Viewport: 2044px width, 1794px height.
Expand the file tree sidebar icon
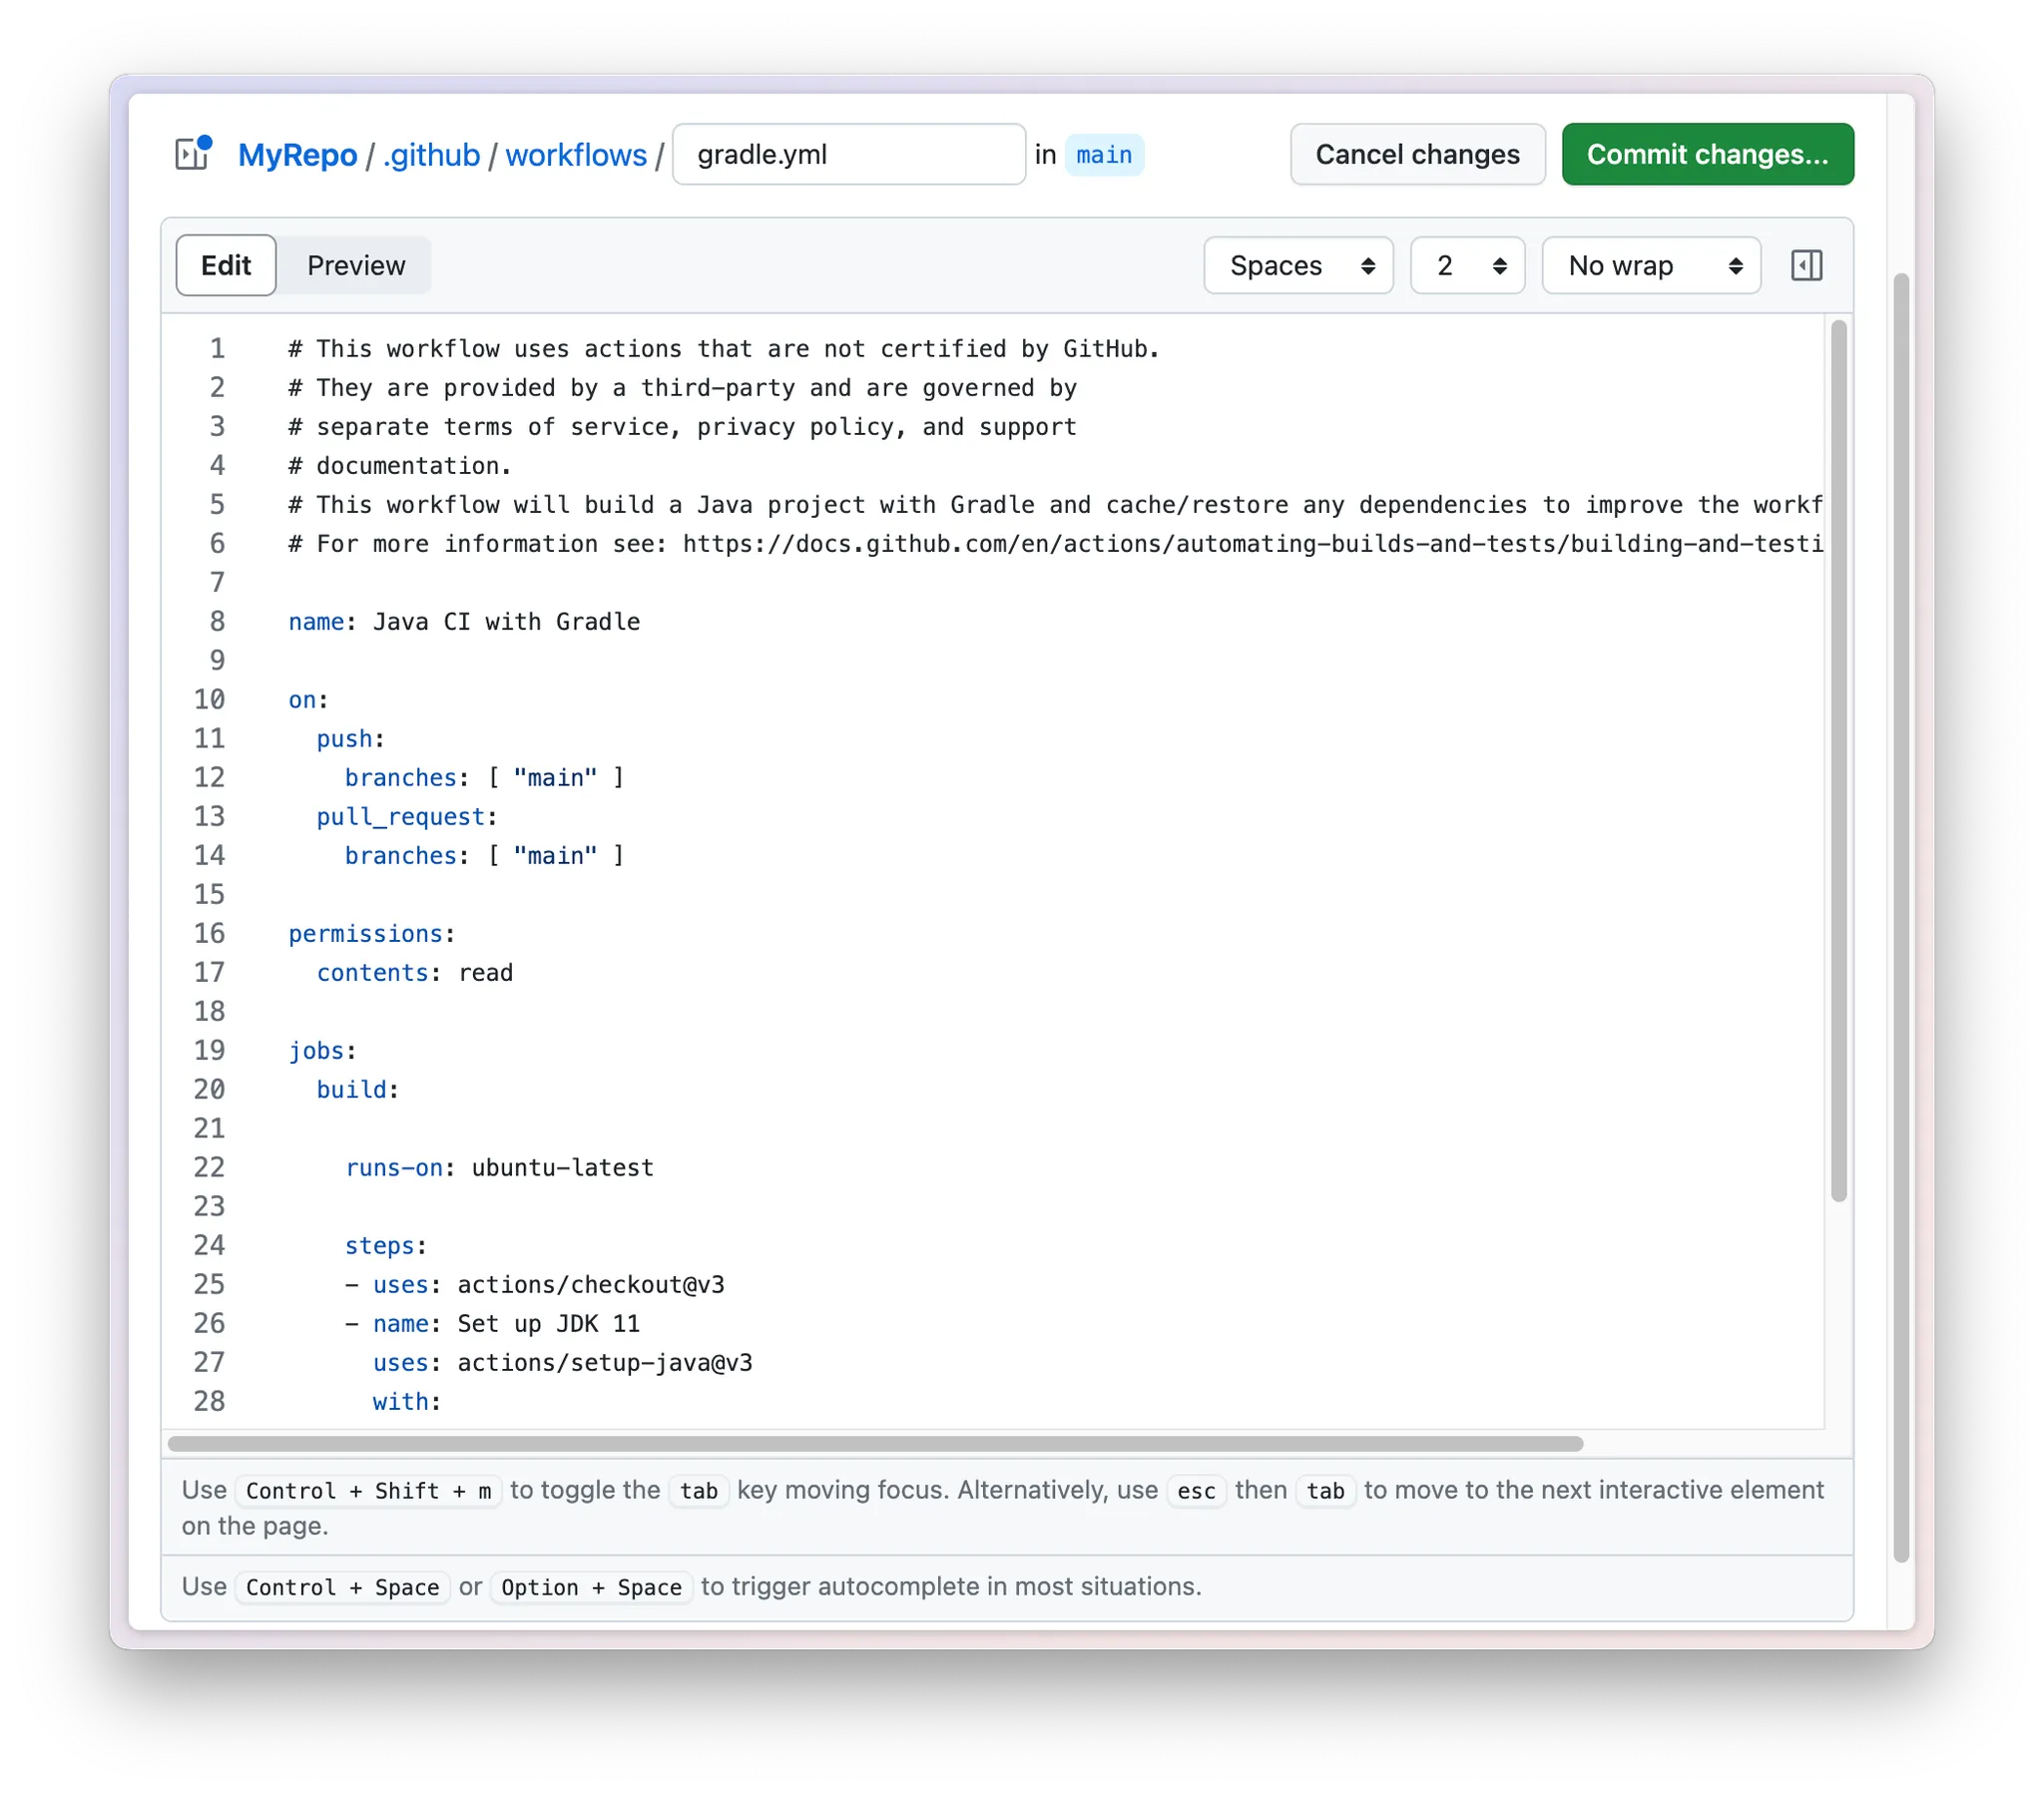click(x=191, y=154)
